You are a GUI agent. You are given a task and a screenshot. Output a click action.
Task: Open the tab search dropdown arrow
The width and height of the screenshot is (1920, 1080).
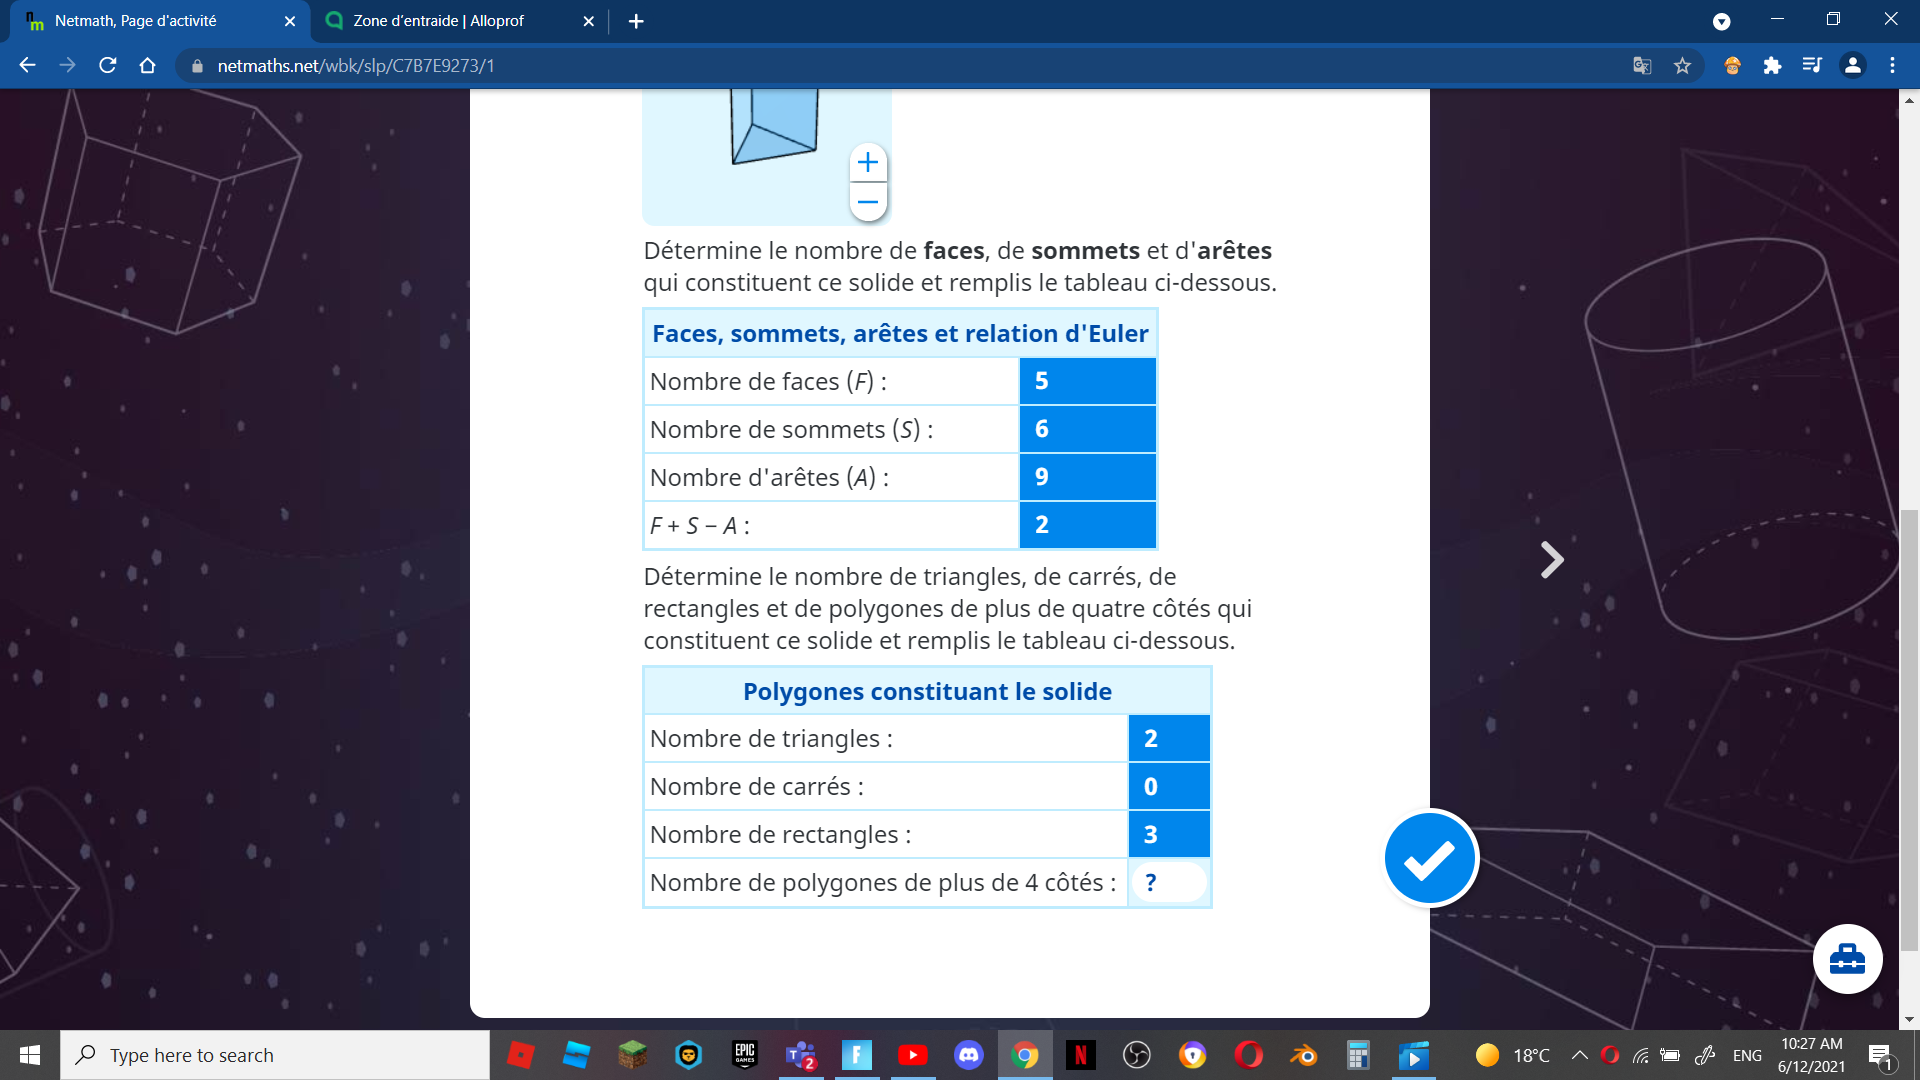click(x=1722, y=21)
